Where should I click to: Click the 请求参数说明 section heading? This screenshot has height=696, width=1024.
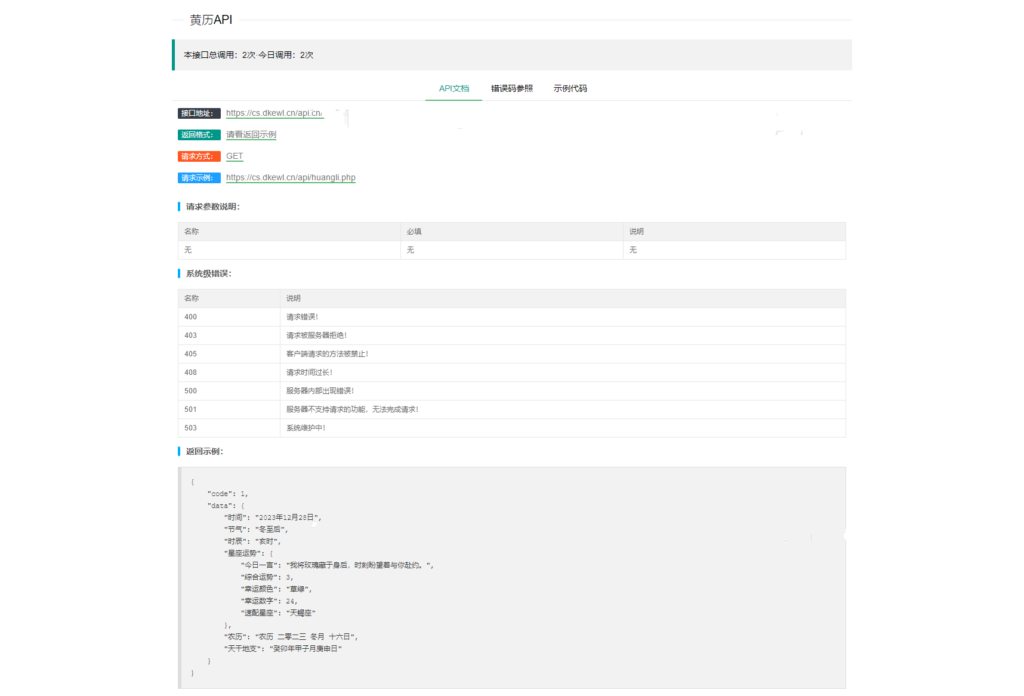[x=212, y=206]
